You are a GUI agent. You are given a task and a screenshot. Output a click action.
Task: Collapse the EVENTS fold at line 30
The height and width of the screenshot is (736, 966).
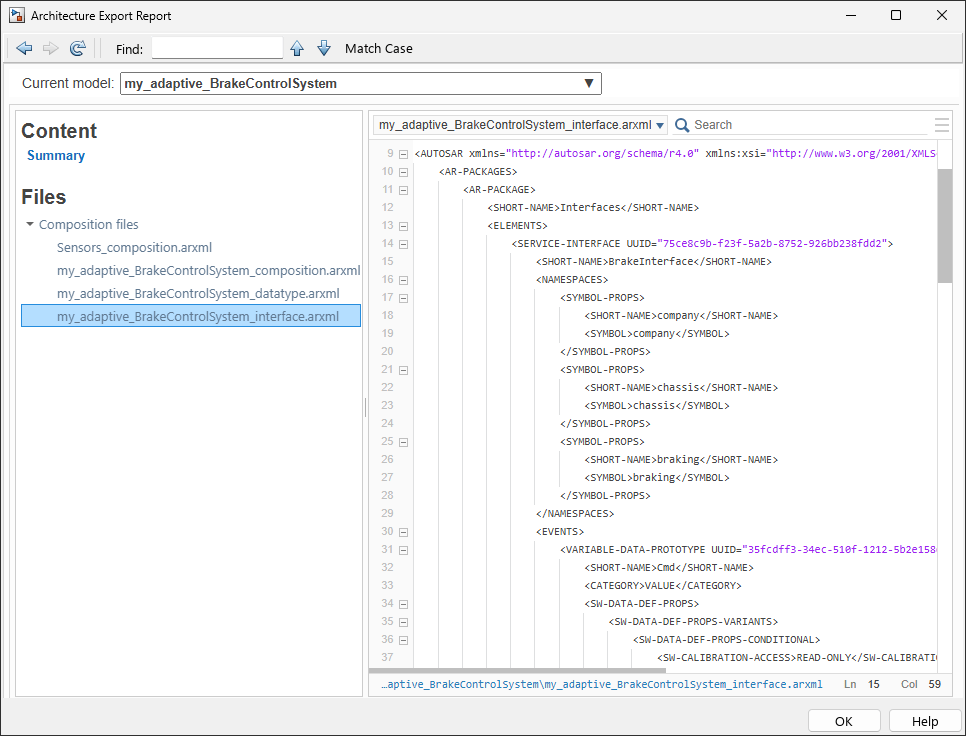pos(404,532)
